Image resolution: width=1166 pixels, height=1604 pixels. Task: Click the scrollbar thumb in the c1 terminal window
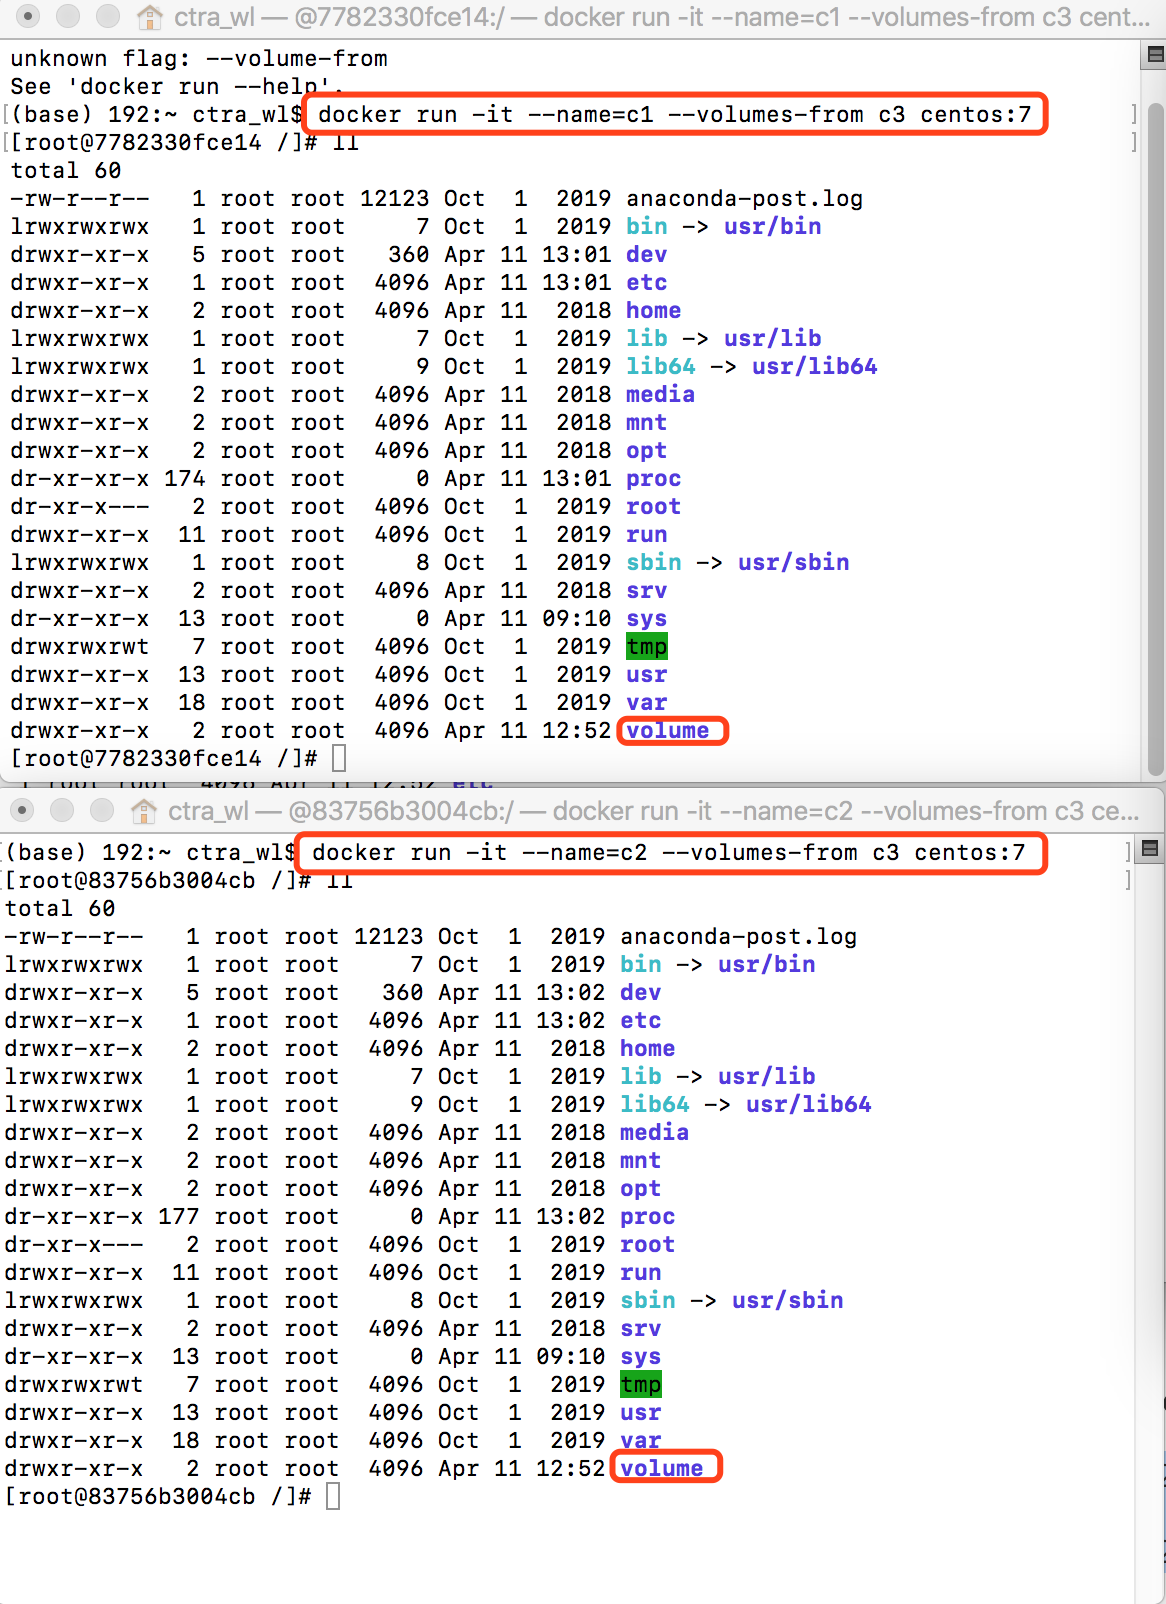pos(1155,438)
